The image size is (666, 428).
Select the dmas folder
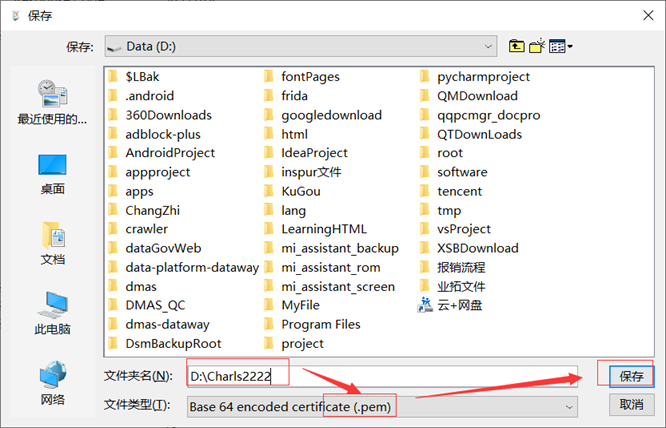tap(133, 287)
